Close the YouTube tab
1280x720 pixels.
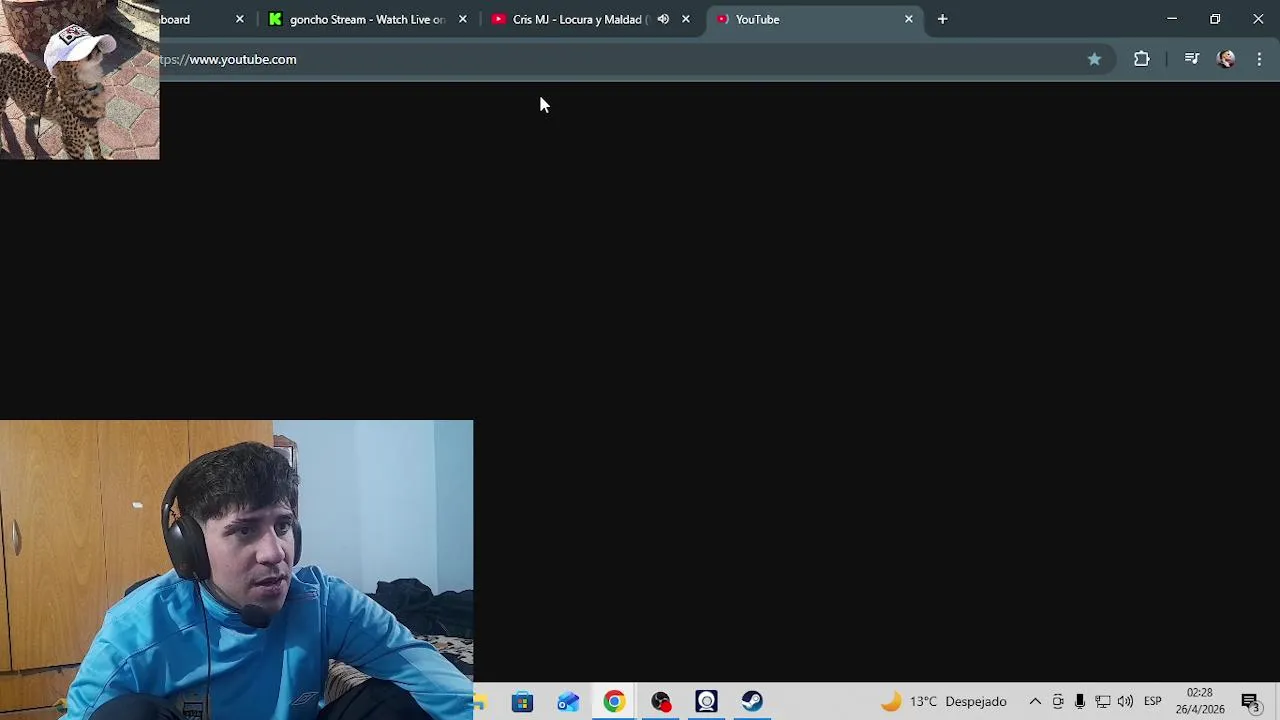tap(908, 19)
